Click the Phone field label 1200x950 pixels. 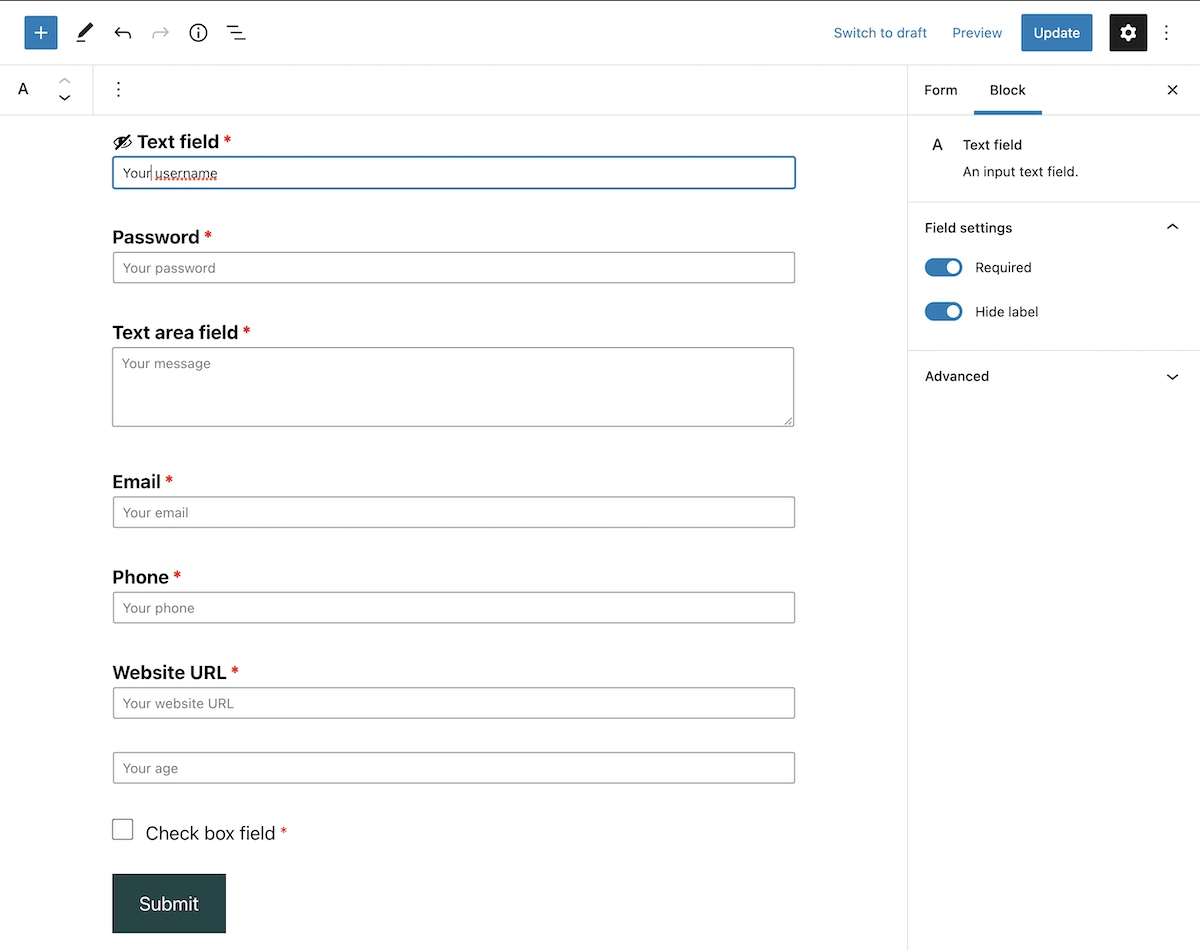[141, 577]
